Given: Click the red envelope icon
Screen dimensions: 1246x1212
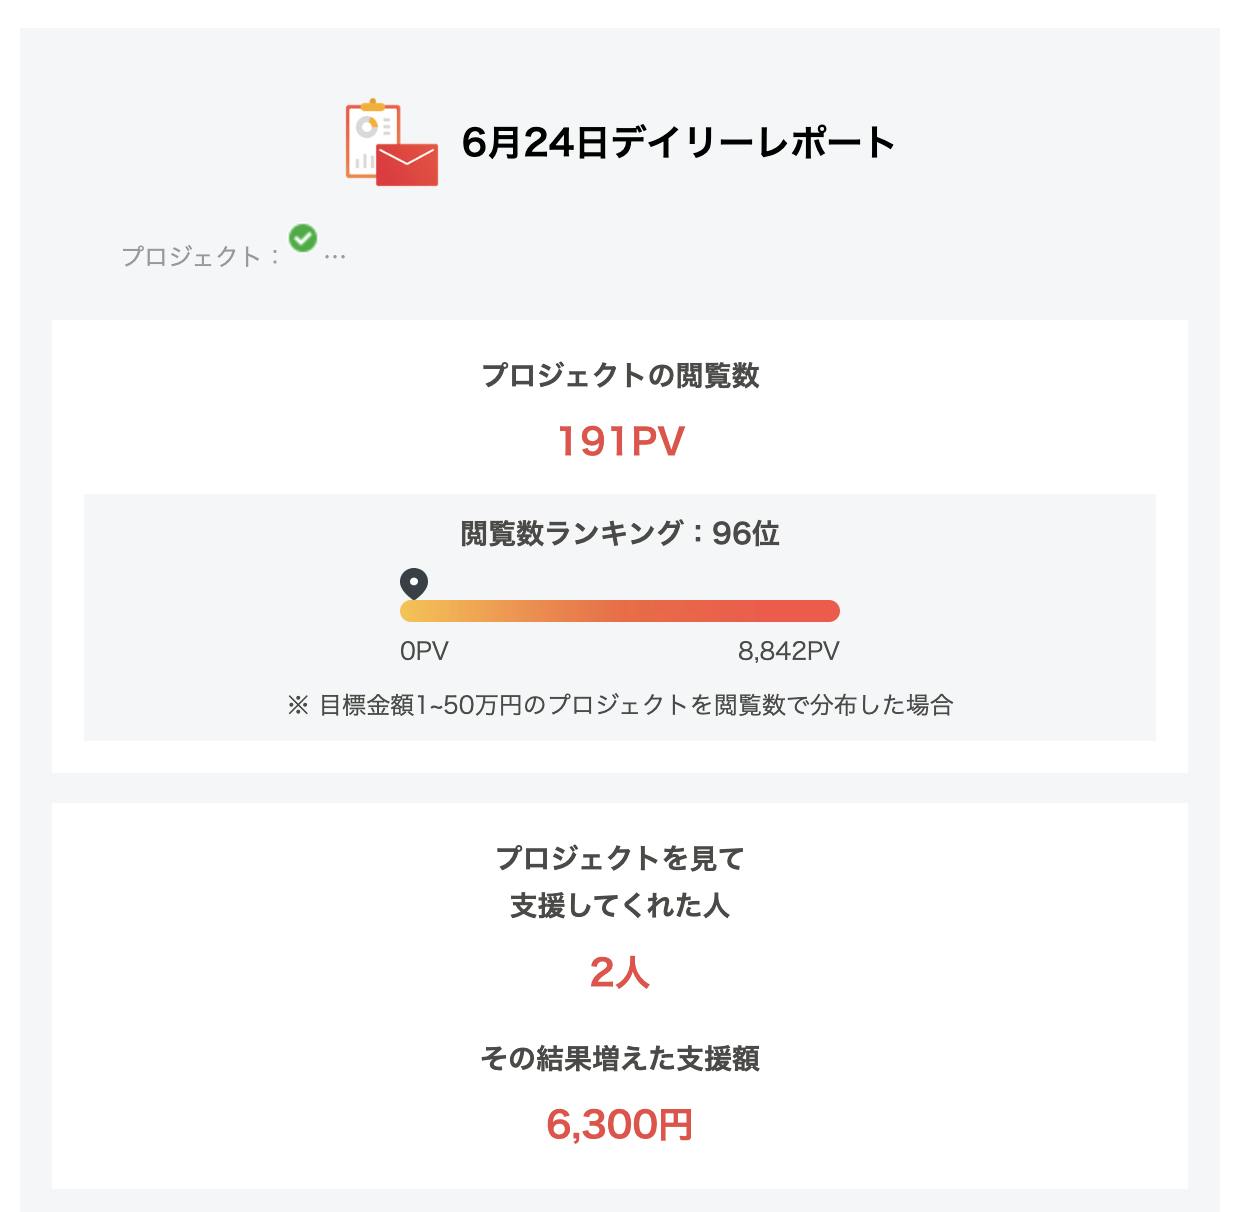Looking at the screenshot, I should point(407,165).
